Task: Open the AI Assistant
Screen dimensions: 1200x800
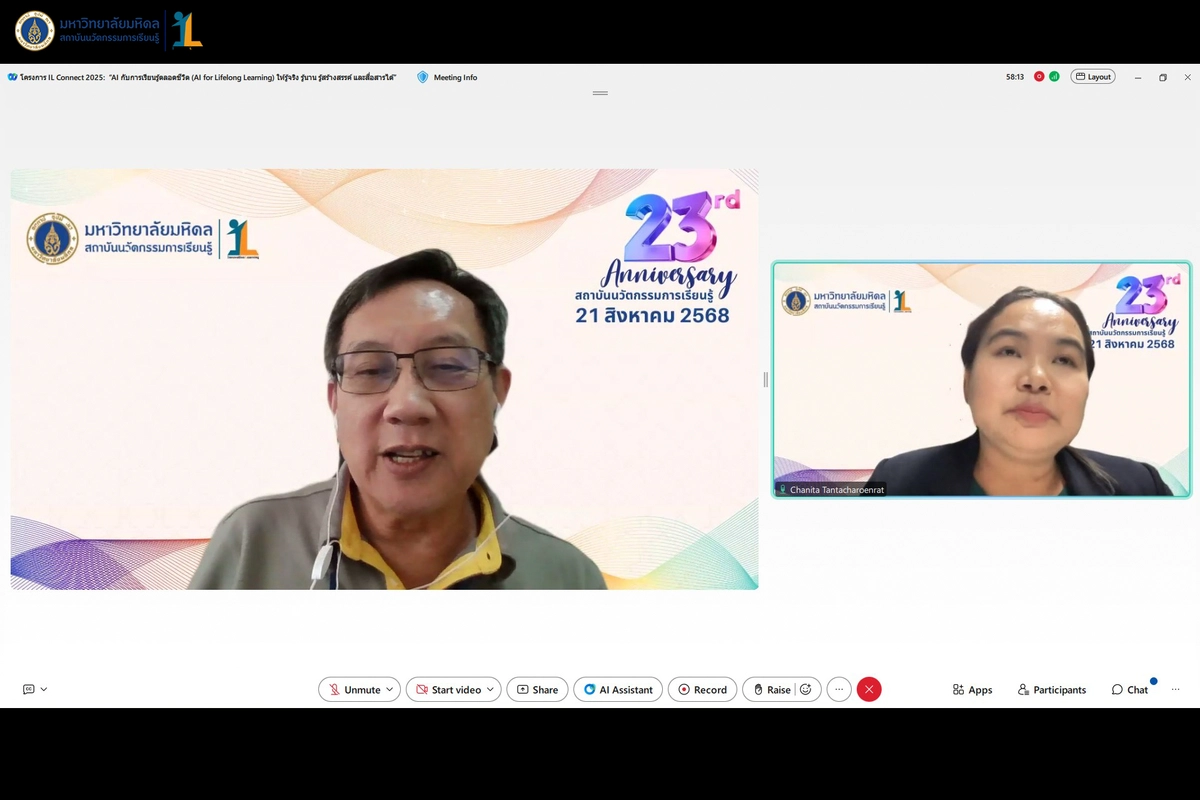Action: (x=618, y=690)
